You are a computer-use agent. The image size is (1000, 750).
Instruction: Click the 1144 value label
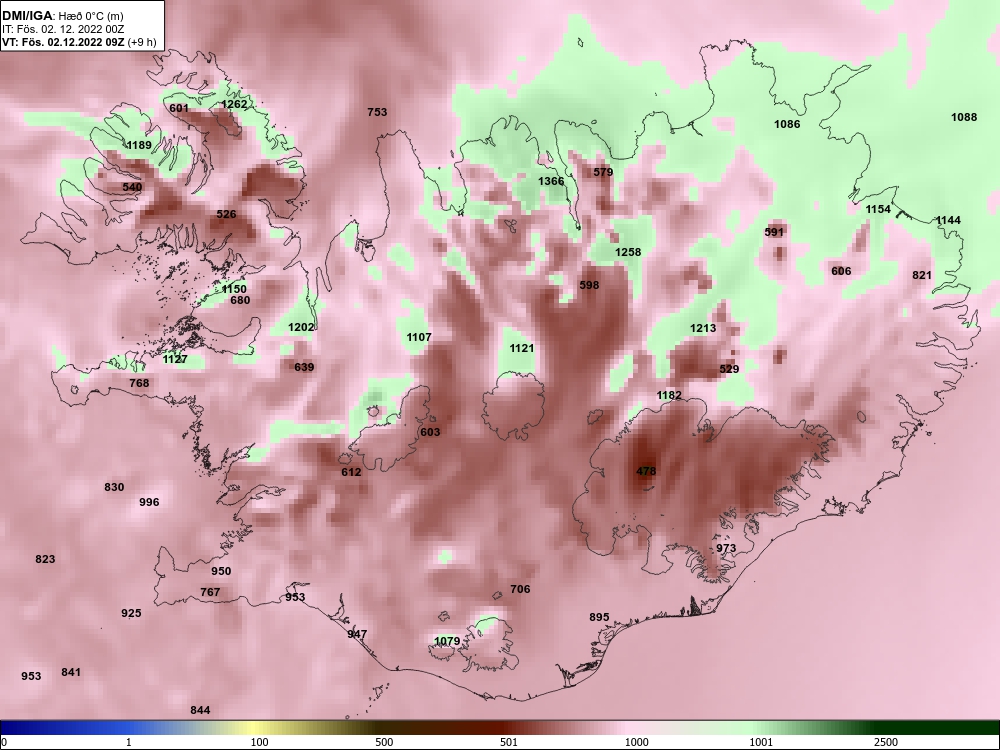(x=948, y=220)
